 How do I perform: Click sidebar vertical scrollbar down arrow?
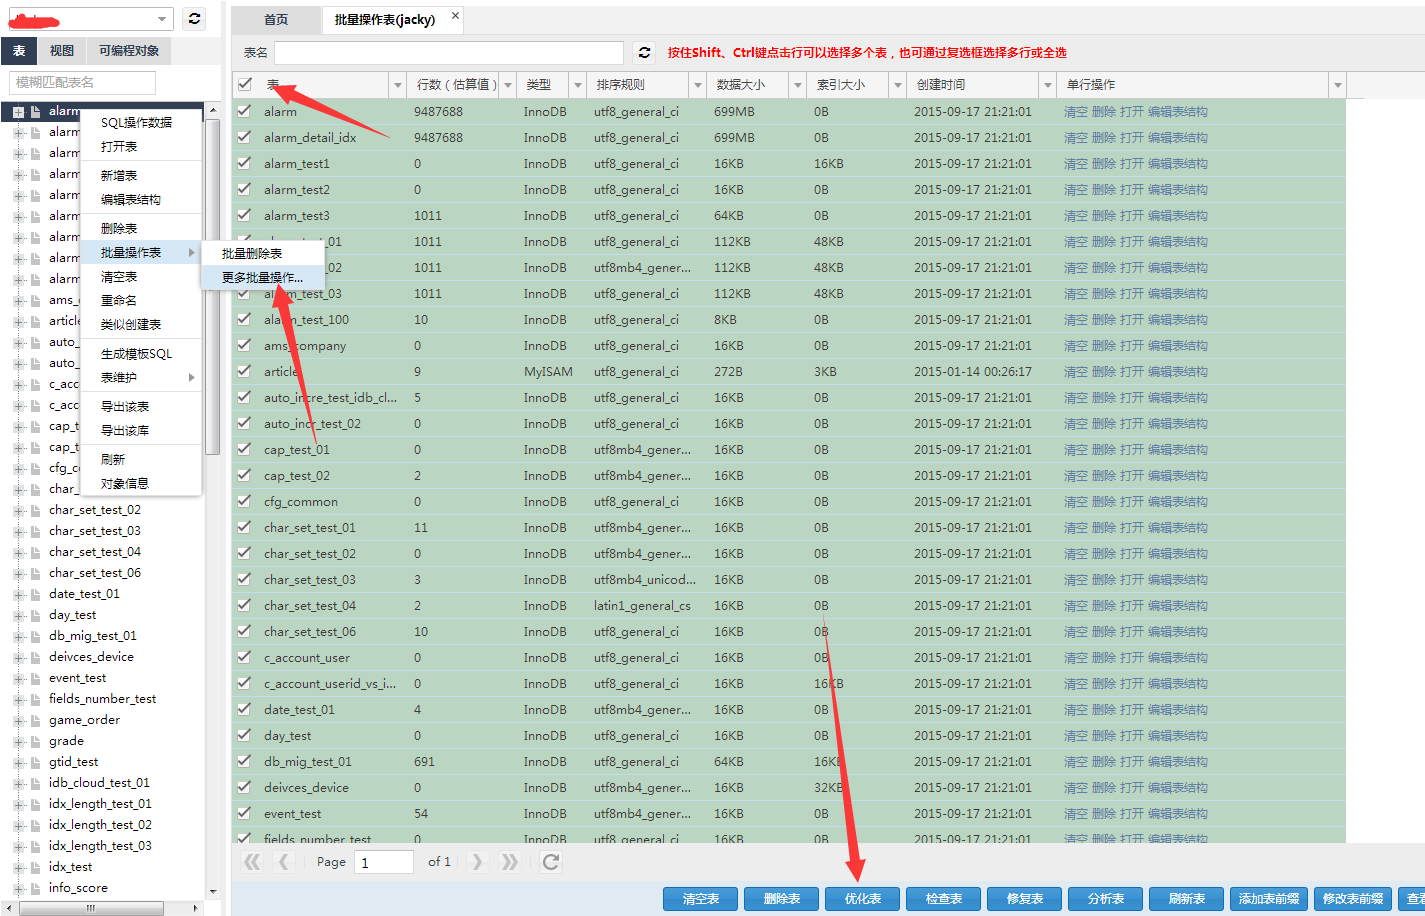(212, 891)
